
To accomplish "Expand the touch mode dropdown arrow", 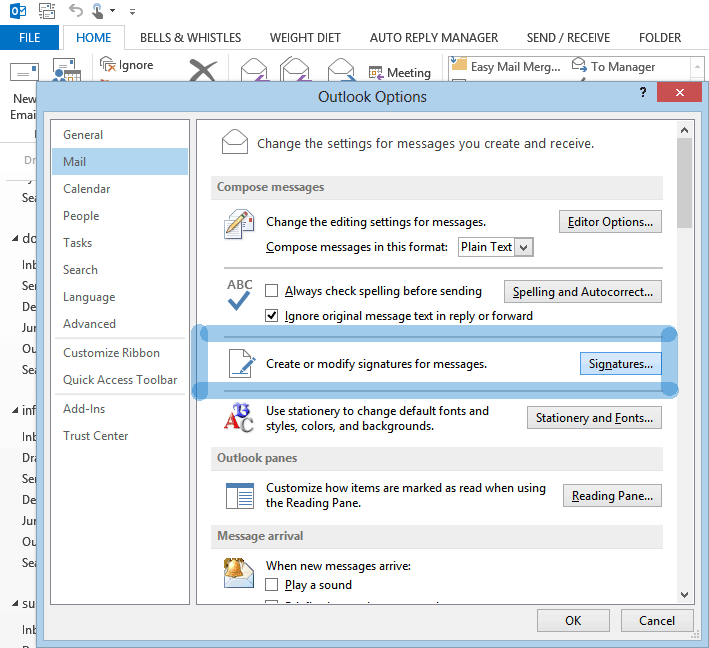I will 113,12.
